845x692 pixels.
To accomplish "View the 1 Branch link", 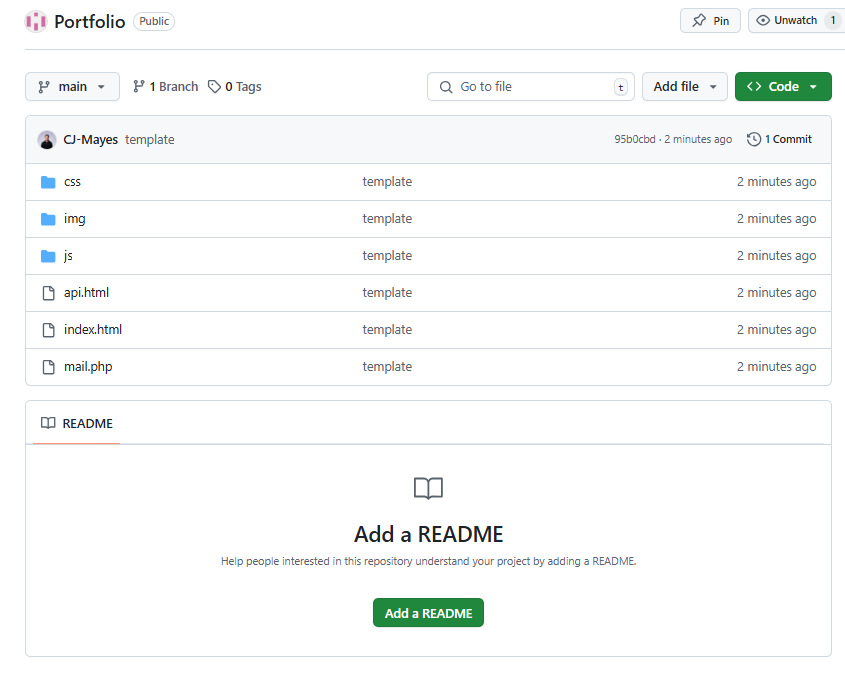I will pos(166,87).
